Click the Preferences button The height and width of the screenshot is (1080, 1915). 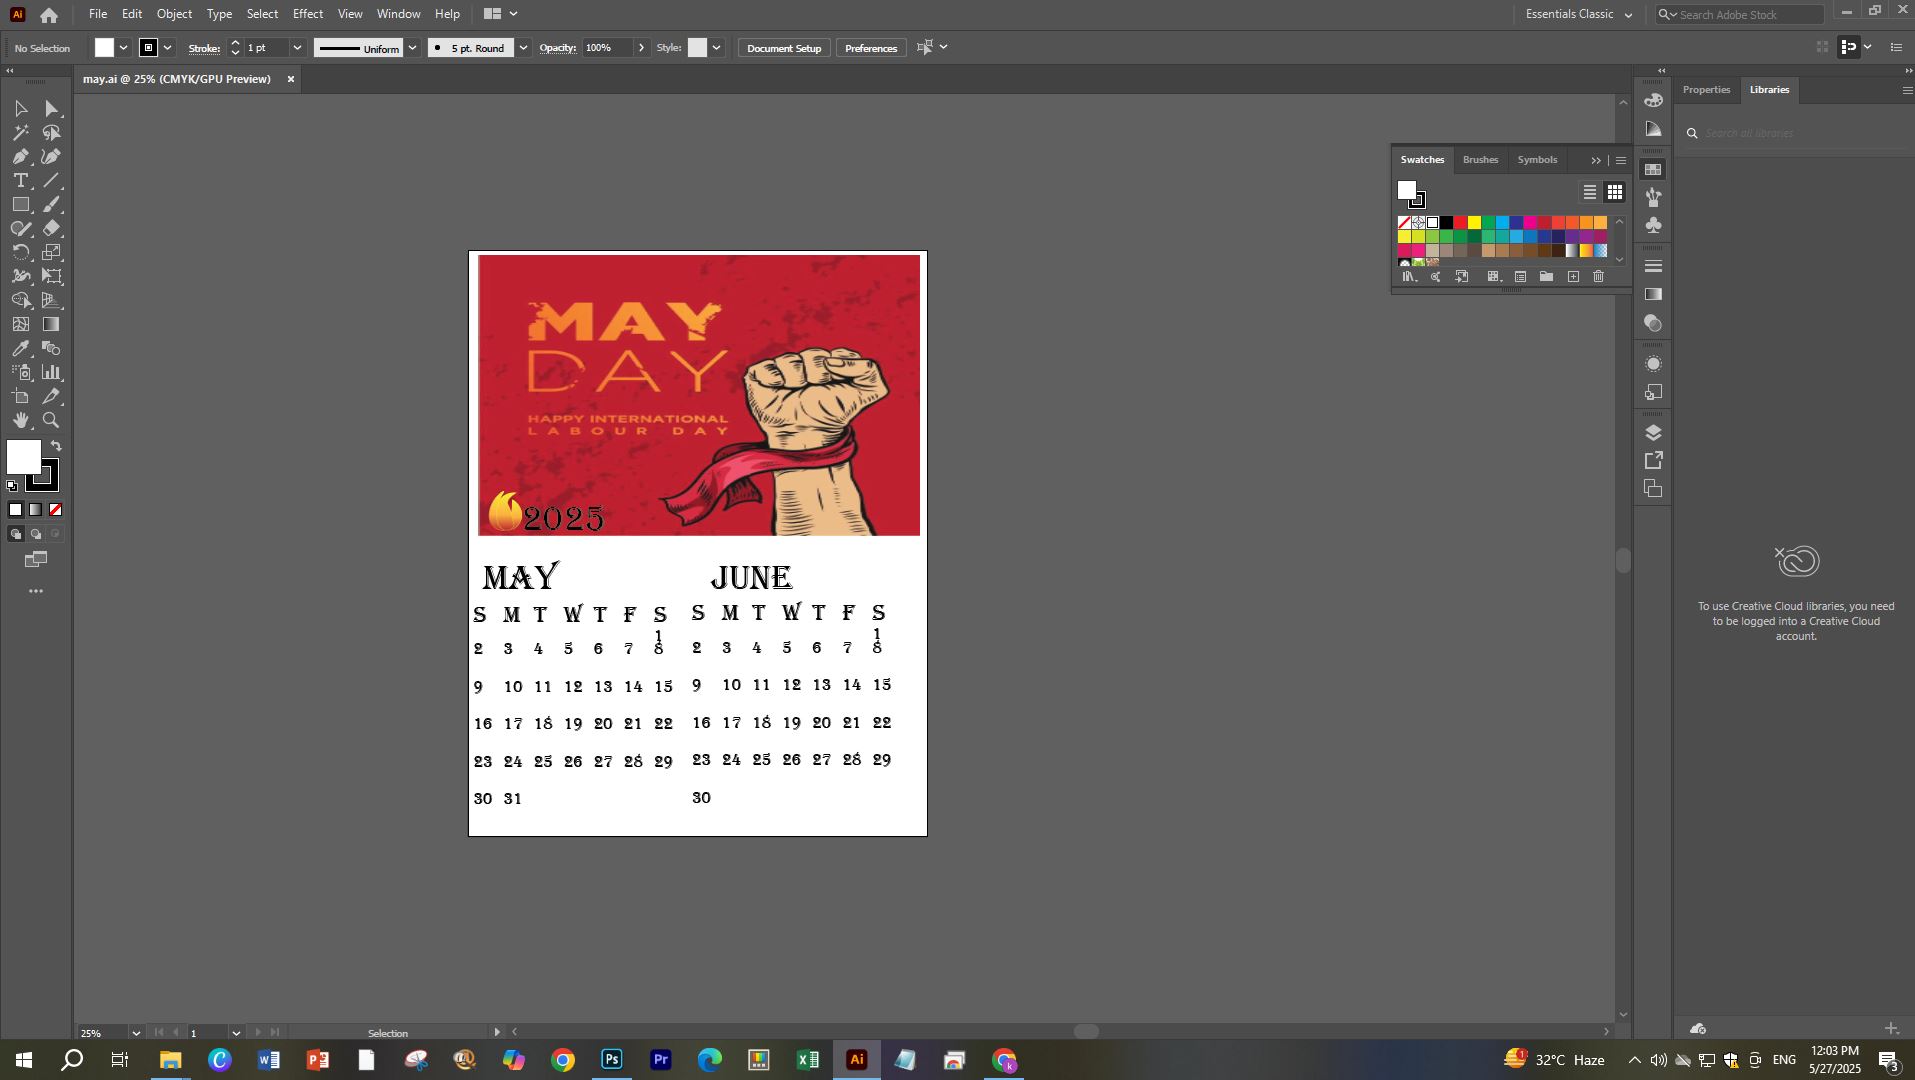click(870, 48)
